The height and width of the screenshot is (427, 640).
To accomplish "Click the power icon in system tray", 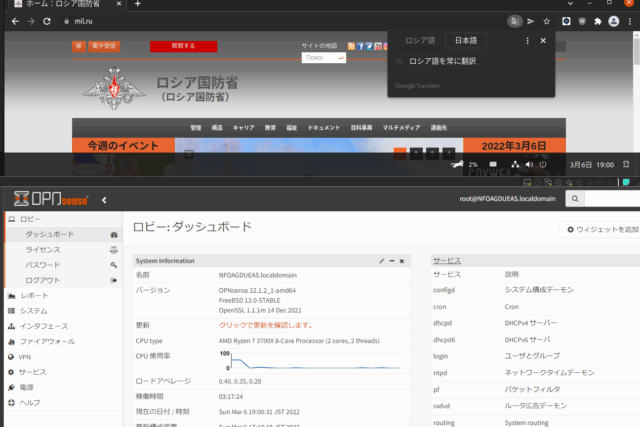I will click(543, 165).
